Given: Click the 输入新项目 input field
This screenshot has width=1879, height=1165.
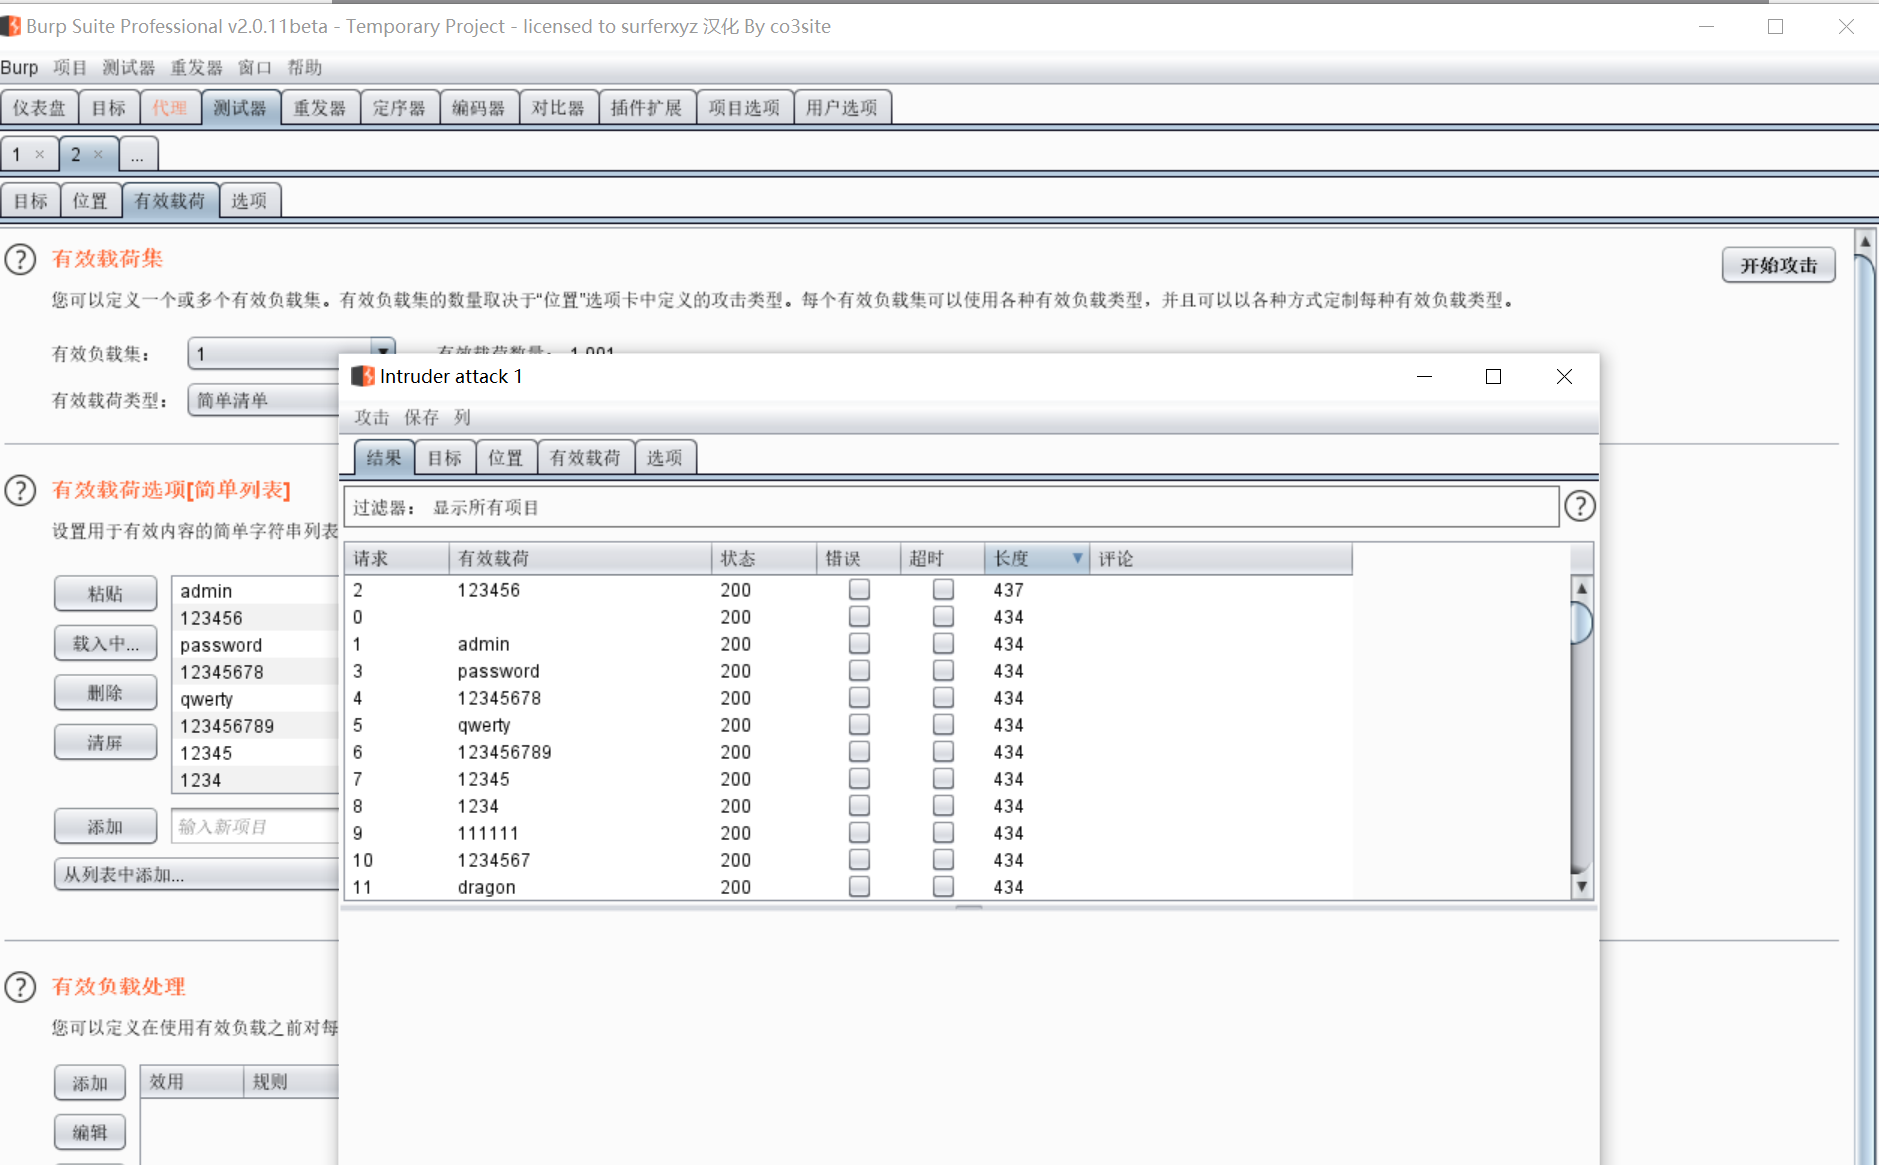Looking at the screenshot, I should [x=255, y=826].
